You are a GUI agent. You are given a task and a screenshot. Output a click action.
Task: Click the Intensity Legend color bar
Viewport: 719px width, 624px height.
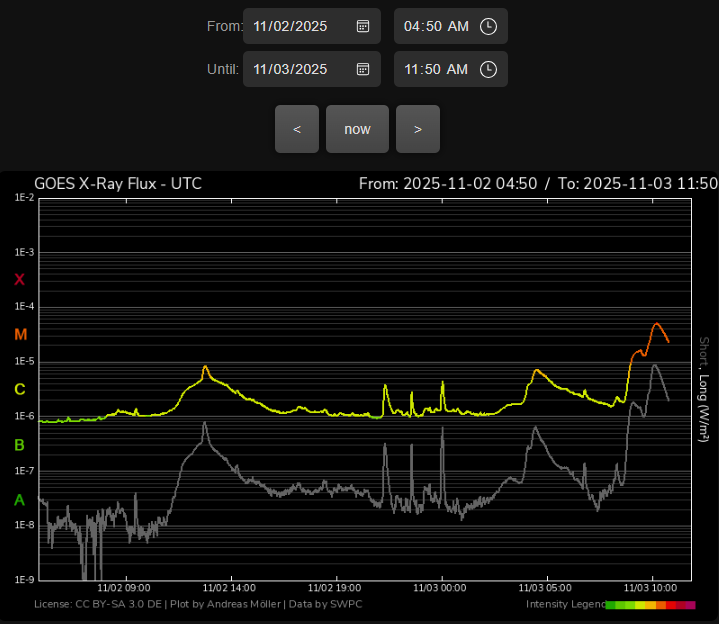pos(649,605)
